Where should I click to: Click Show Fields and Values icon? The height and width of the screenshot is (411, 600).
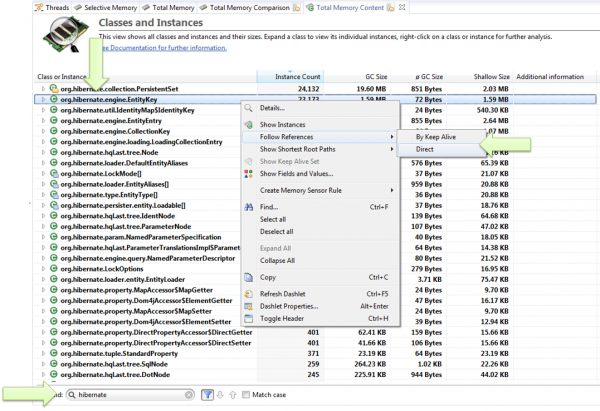249,174
